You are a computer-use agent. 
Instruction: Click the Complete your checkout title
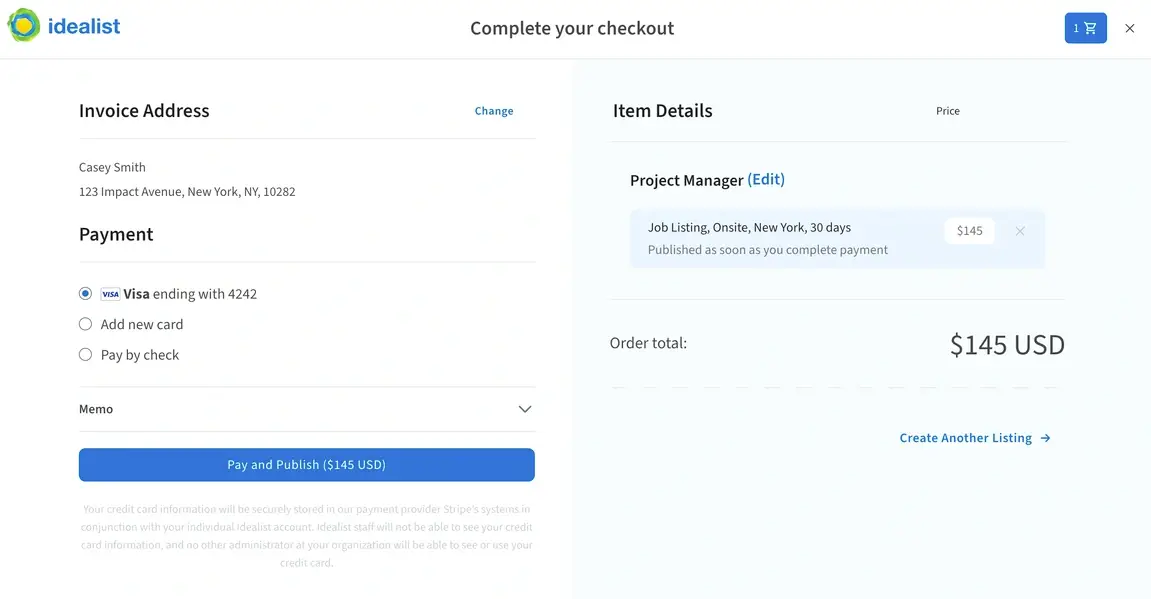(x=571, y=28)
